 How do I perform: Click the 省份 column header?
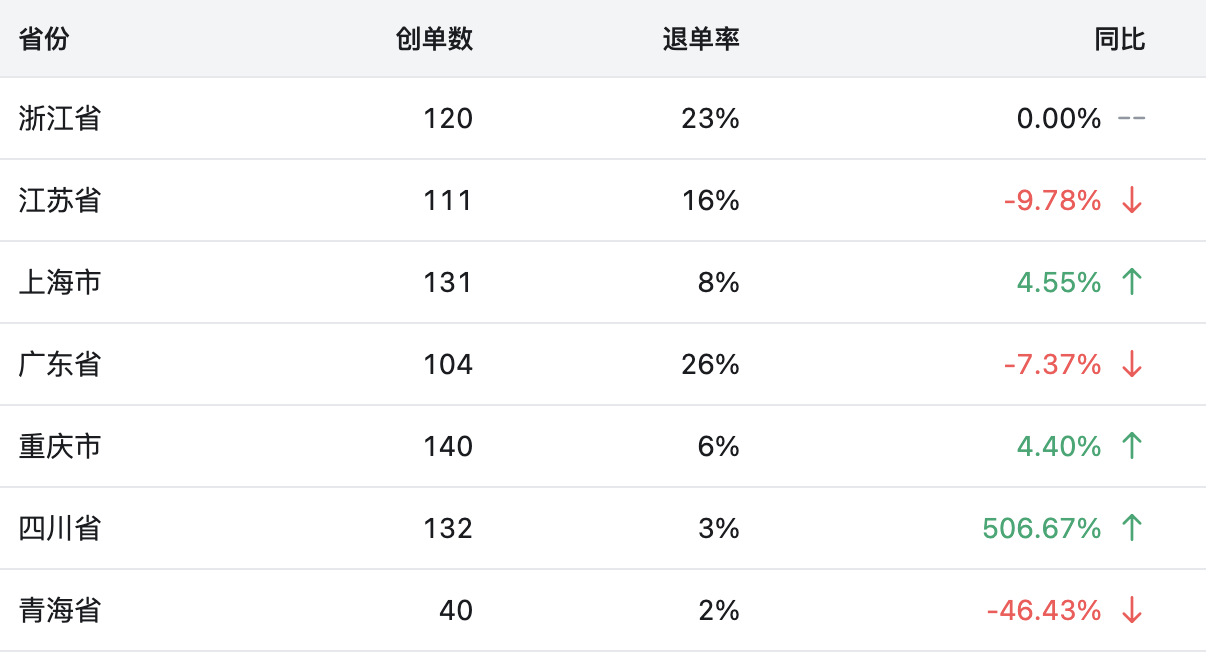45,39
